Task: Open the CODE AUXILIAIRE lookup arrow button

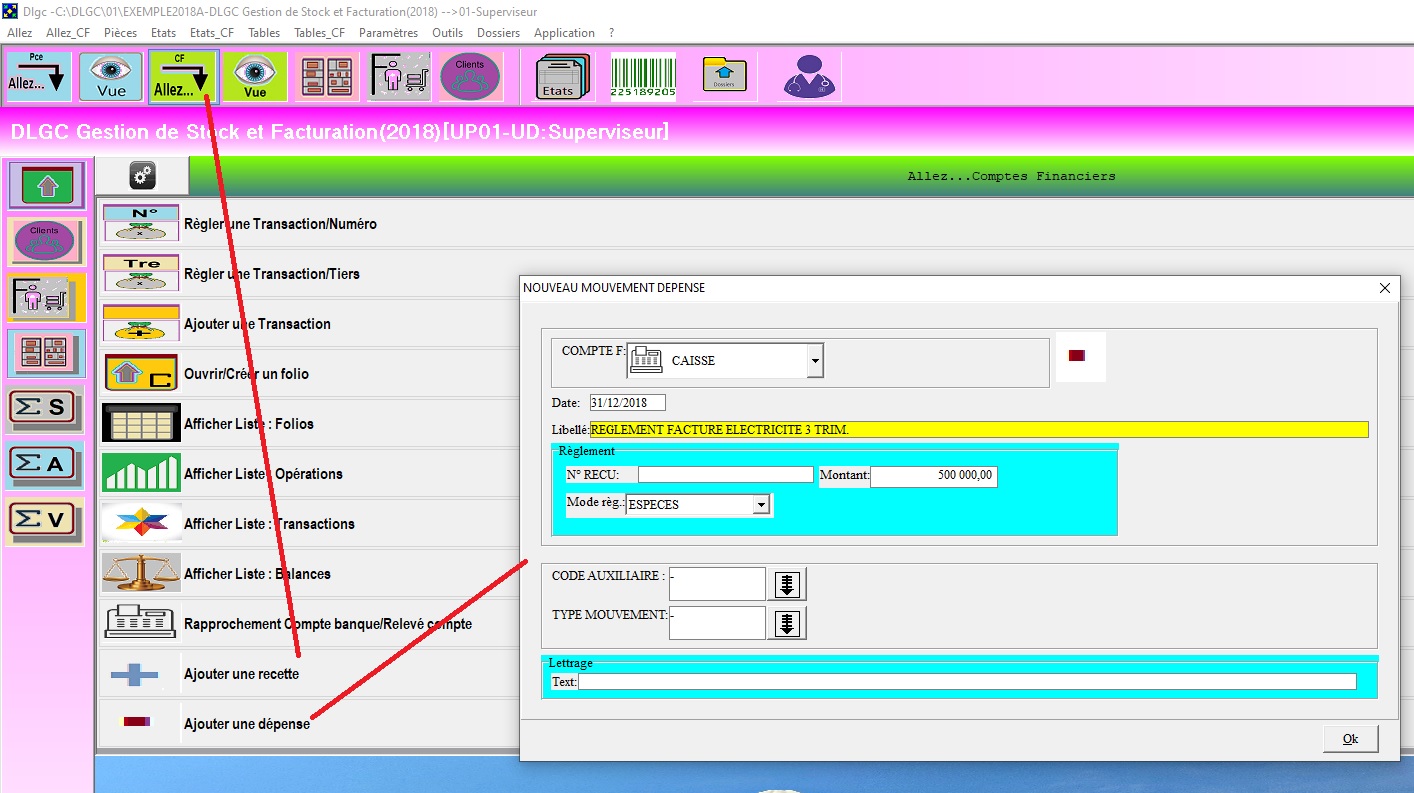Action: pyautogui.click(x=787, y=584)
